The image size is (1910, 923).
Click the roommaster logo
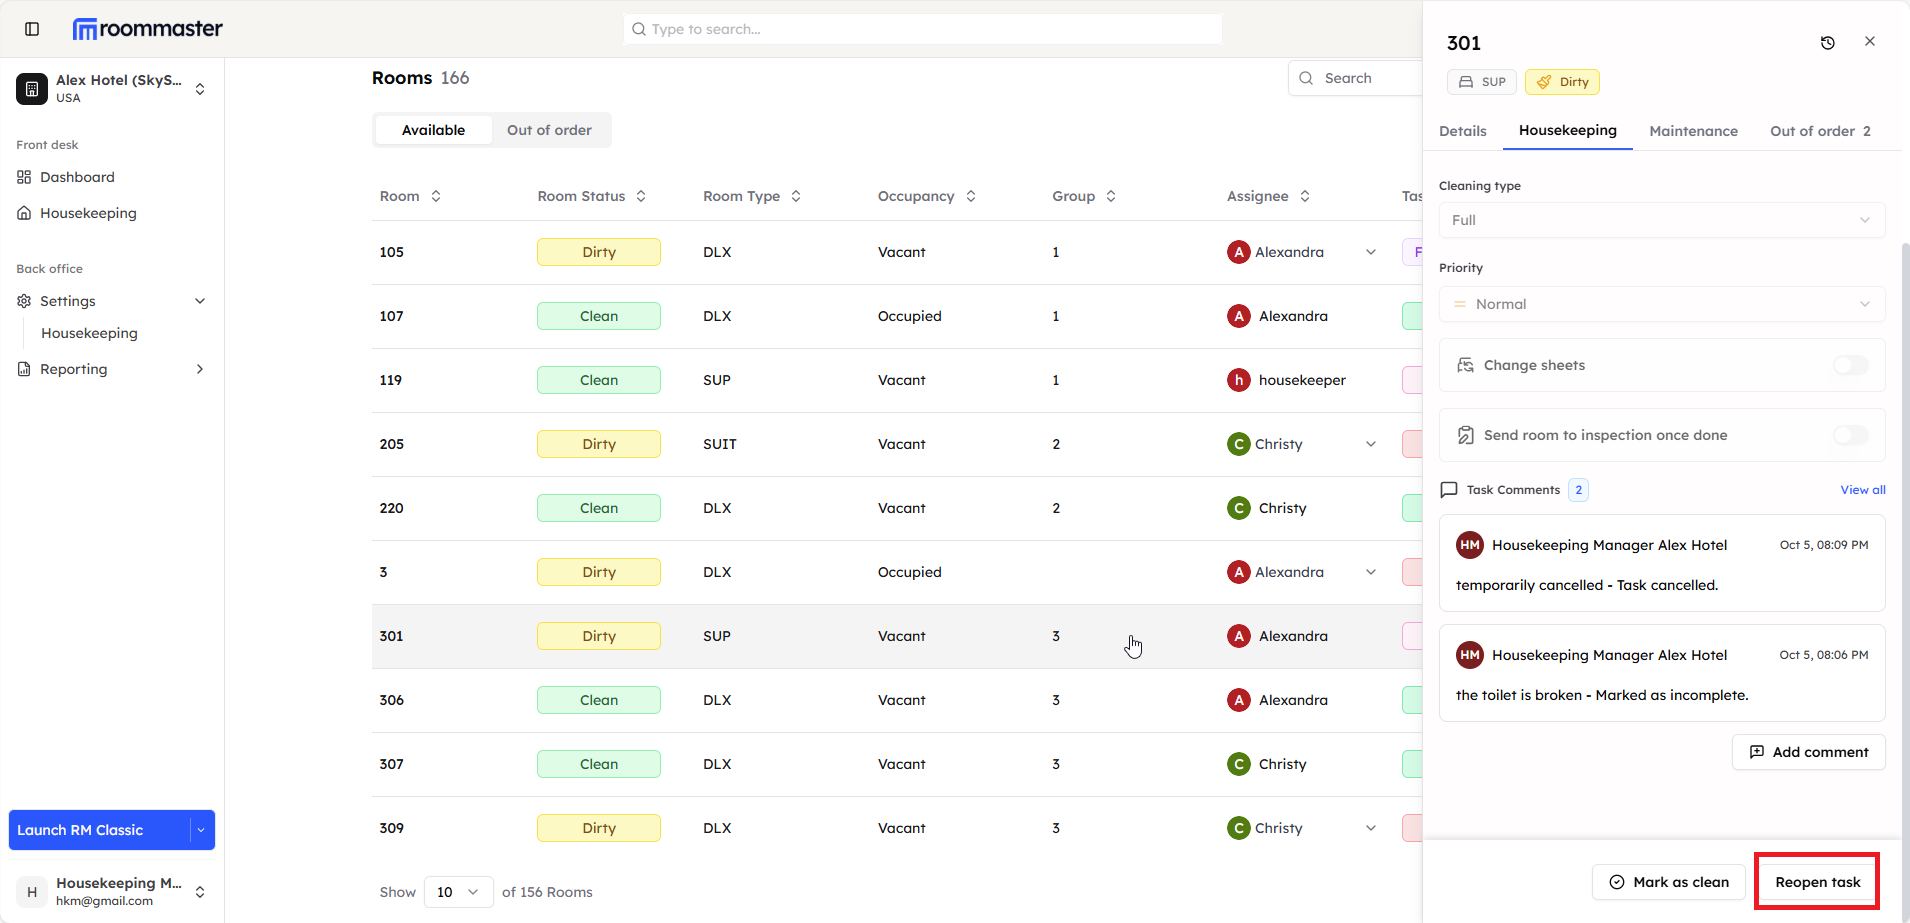pyautogui.click(x=148, y=29)
